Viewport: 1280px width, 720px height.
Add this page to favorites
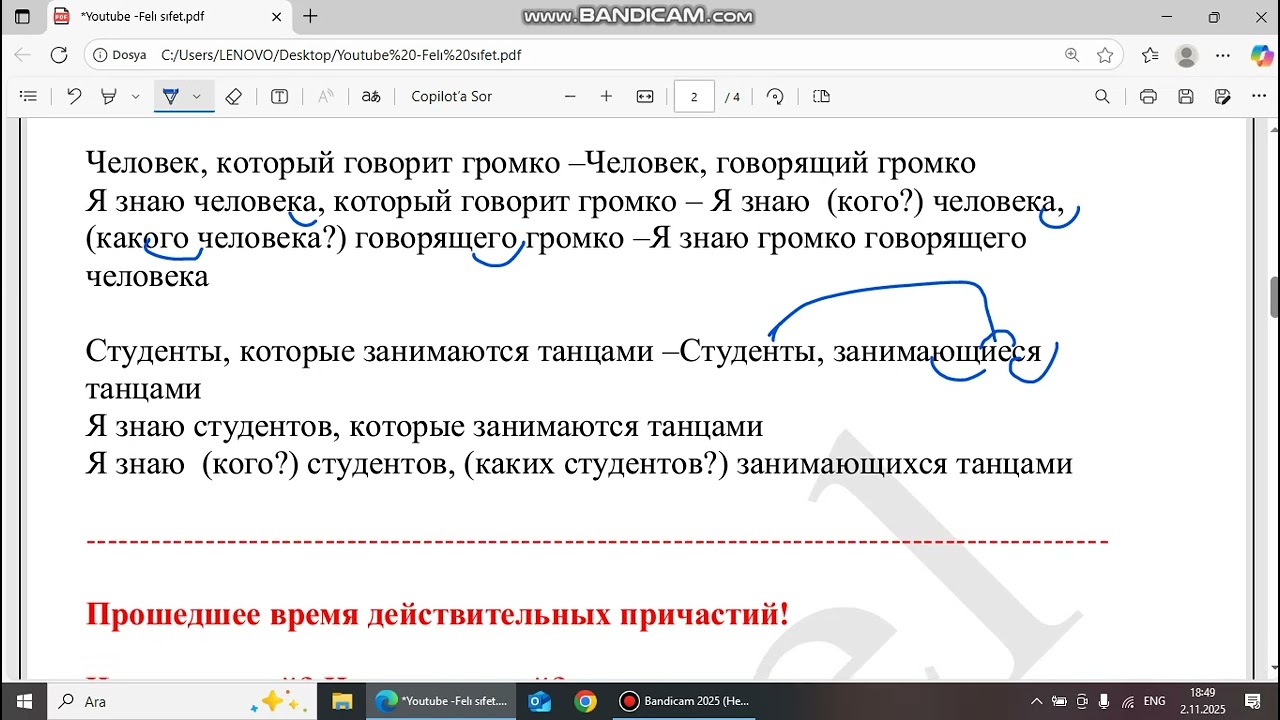1105,55
